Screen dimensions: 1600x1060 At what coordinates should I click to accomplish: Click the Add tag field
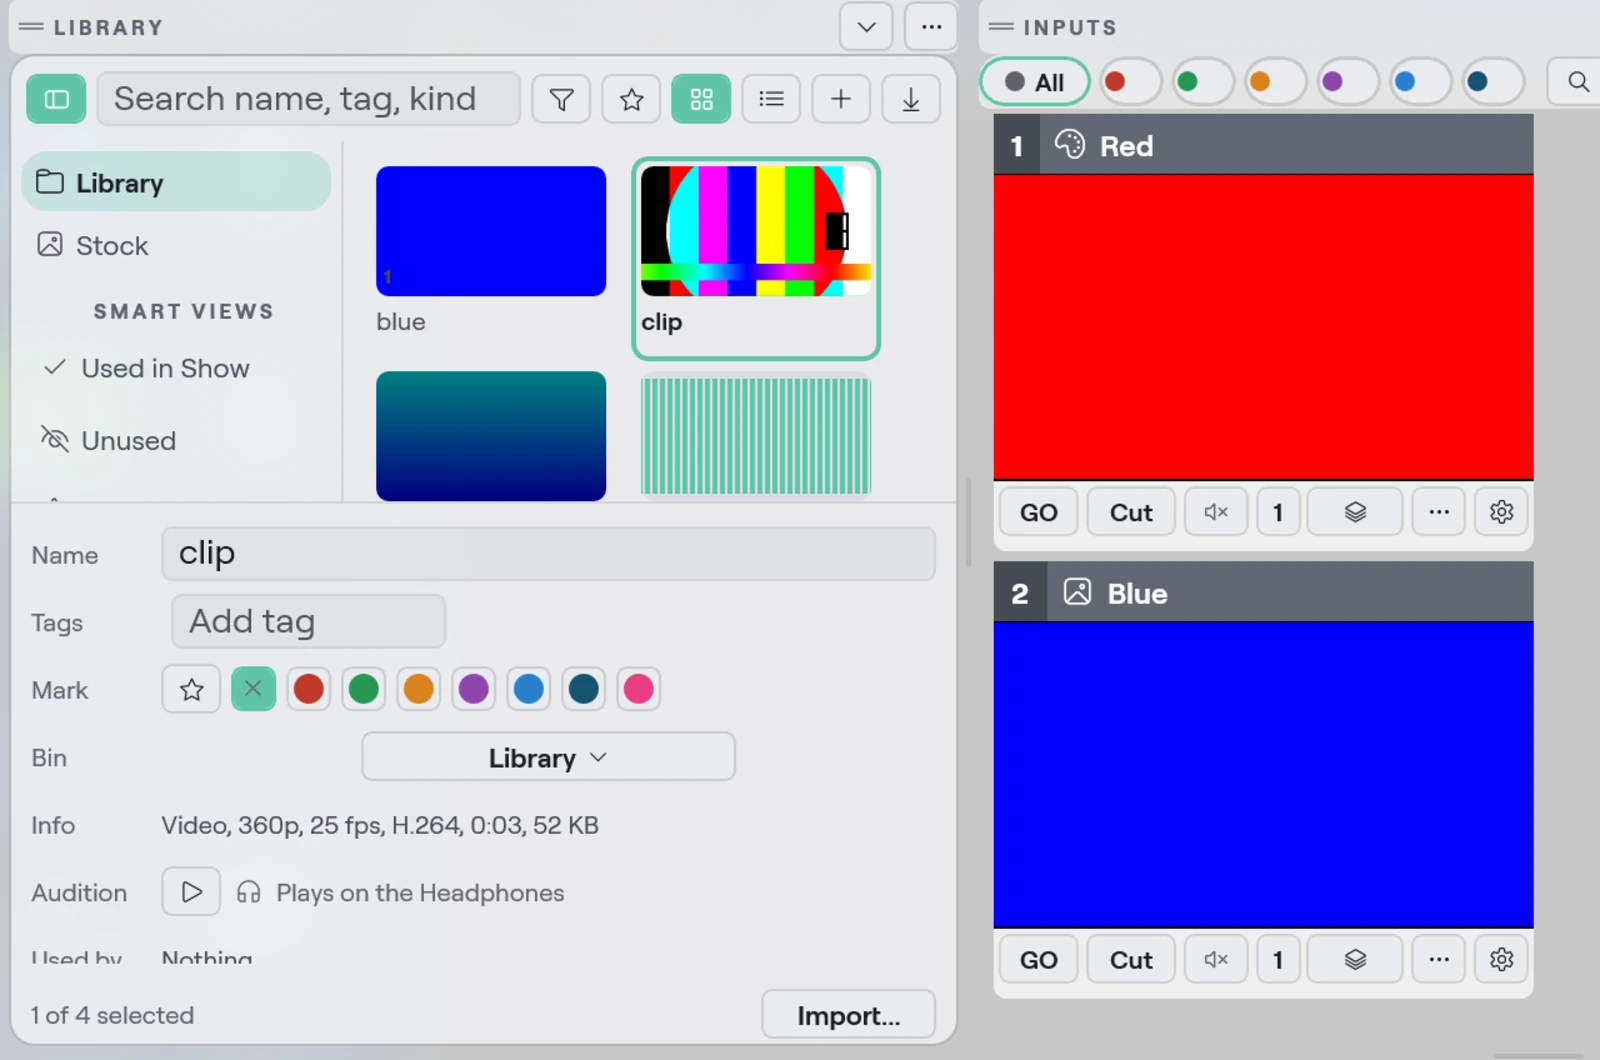pyautogui.click(x=308, y=621)
